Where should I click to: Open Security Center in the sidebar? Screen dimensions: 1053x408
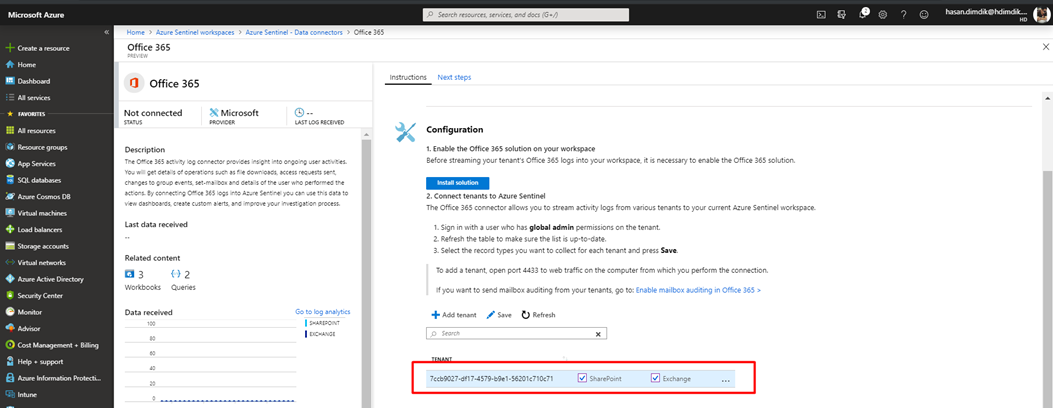[40, 295]
